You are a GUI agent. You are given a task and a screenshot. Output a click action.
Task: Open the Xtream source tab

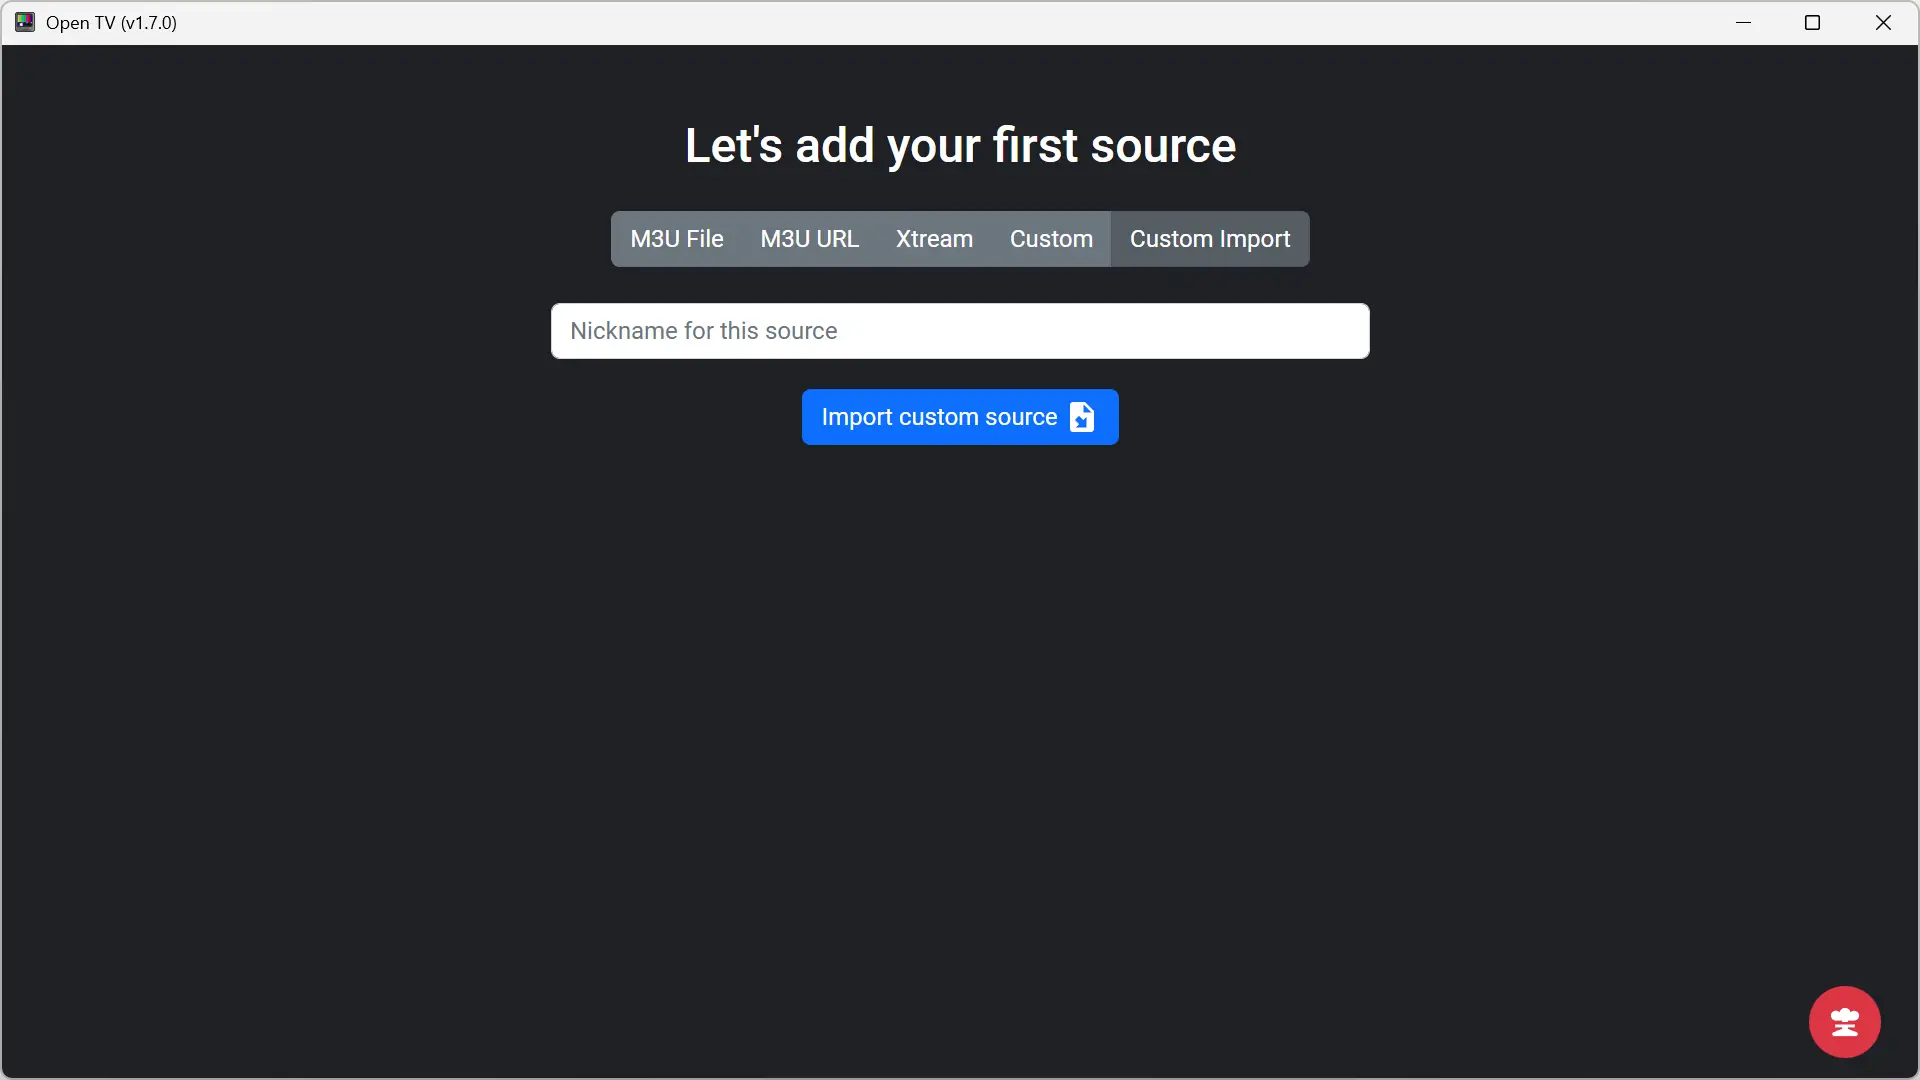[x=934, y=239]
